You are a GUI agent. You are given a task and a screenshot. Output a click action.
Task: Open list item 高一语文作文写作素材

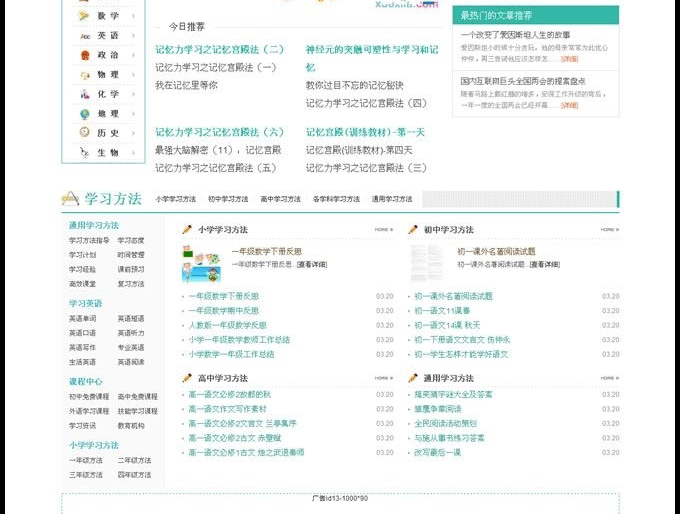point(227,409)
